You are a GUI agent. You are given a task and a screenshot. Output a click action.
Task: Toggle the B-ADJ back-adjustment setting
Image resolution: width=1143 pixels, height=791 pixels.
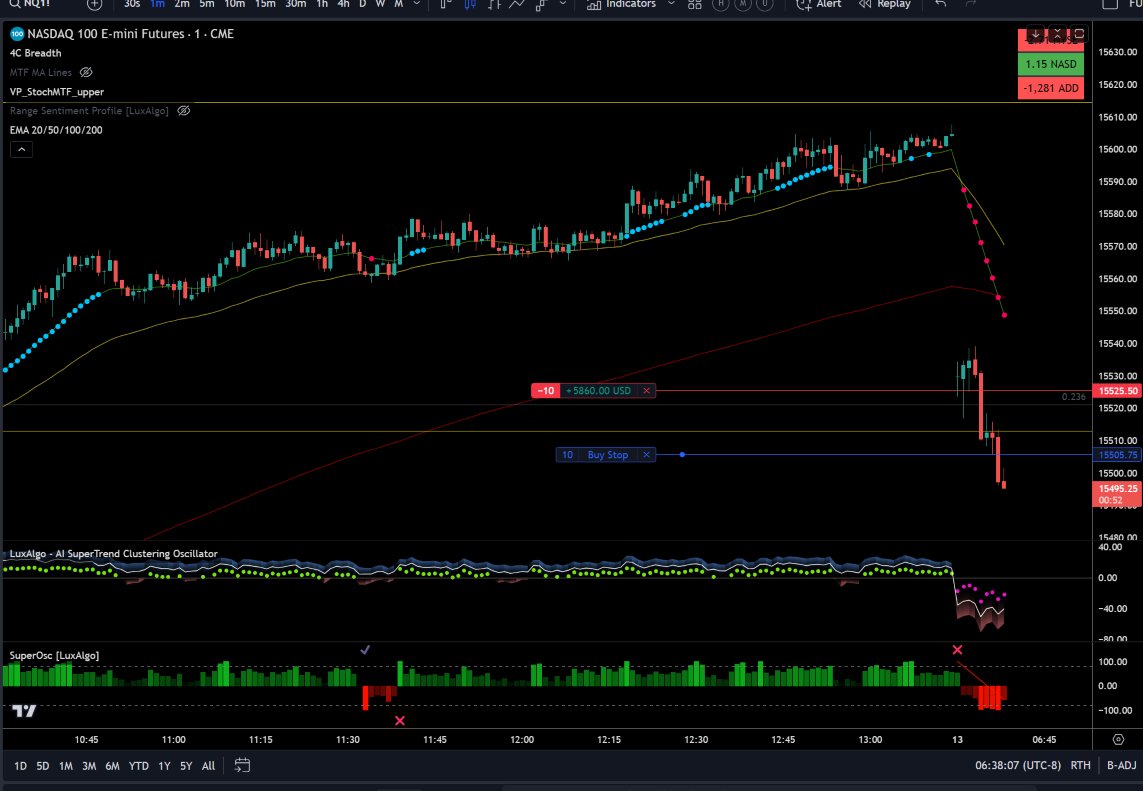(1121, 765)
